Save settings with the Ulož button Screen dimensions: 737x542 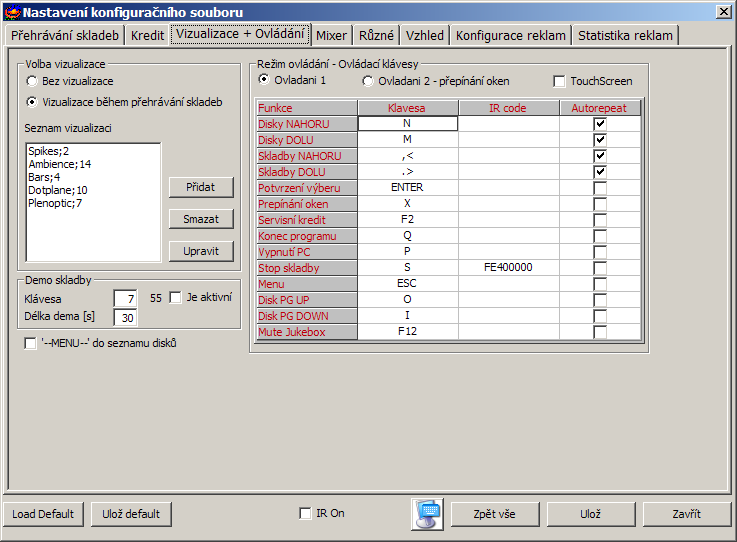590,514
